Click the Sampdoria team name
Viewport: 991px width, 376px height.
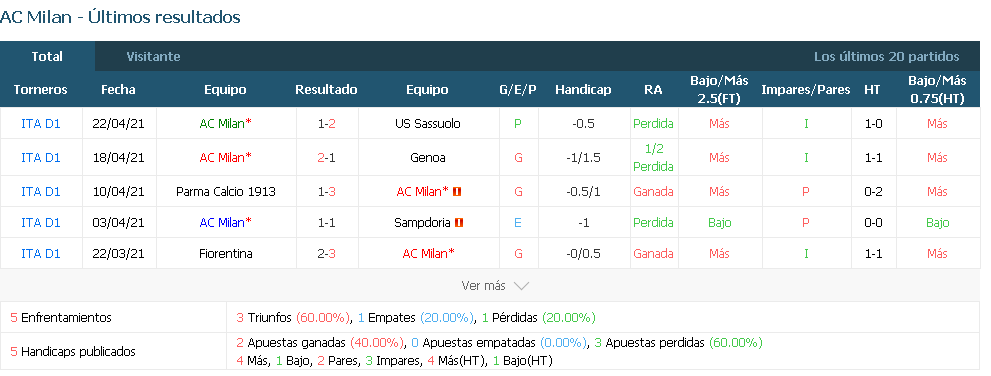(422, 222)
